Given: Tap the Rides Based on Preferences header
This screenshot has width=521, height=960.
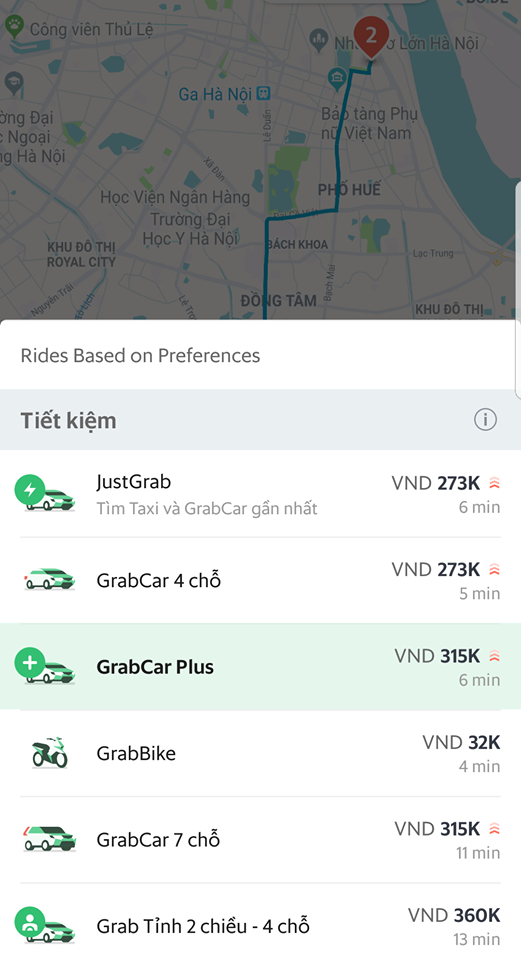Looking at the screenshot, I should click(x=140, y=356).
